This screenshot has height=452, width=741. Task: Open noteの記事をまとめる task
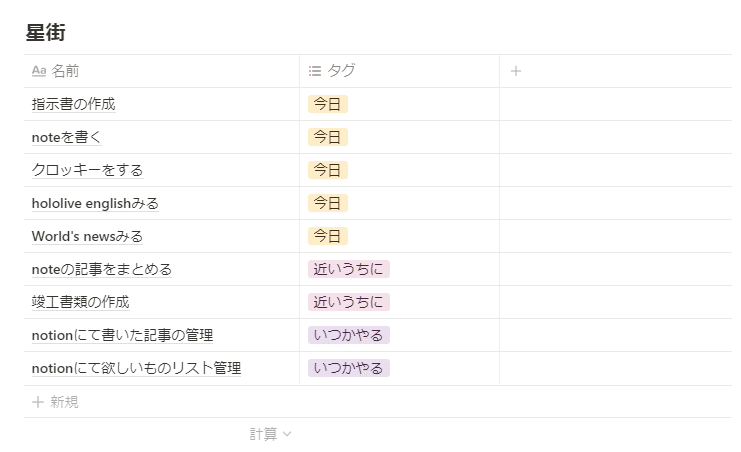click(x=102, y=269)
